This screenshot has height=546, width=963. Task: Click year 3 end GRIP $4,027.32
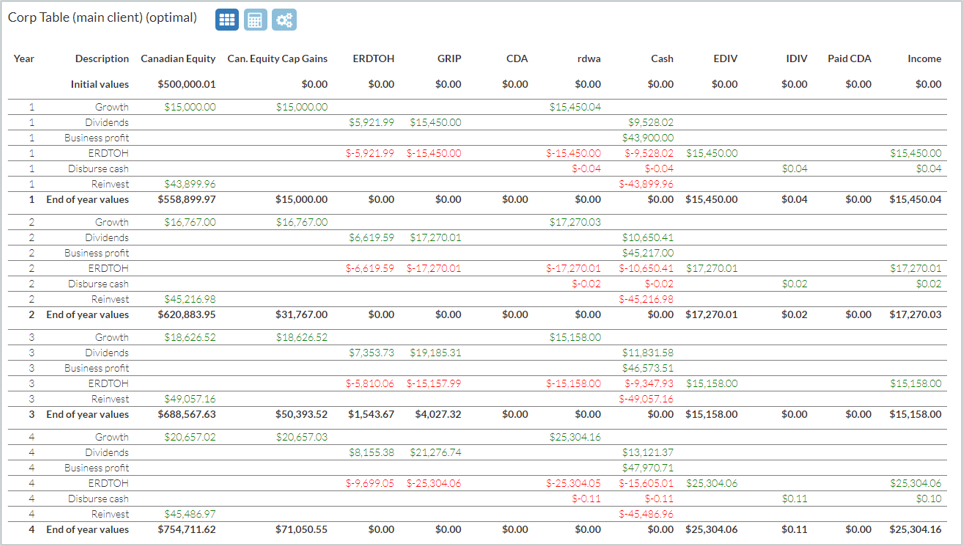tap(438, 415)
